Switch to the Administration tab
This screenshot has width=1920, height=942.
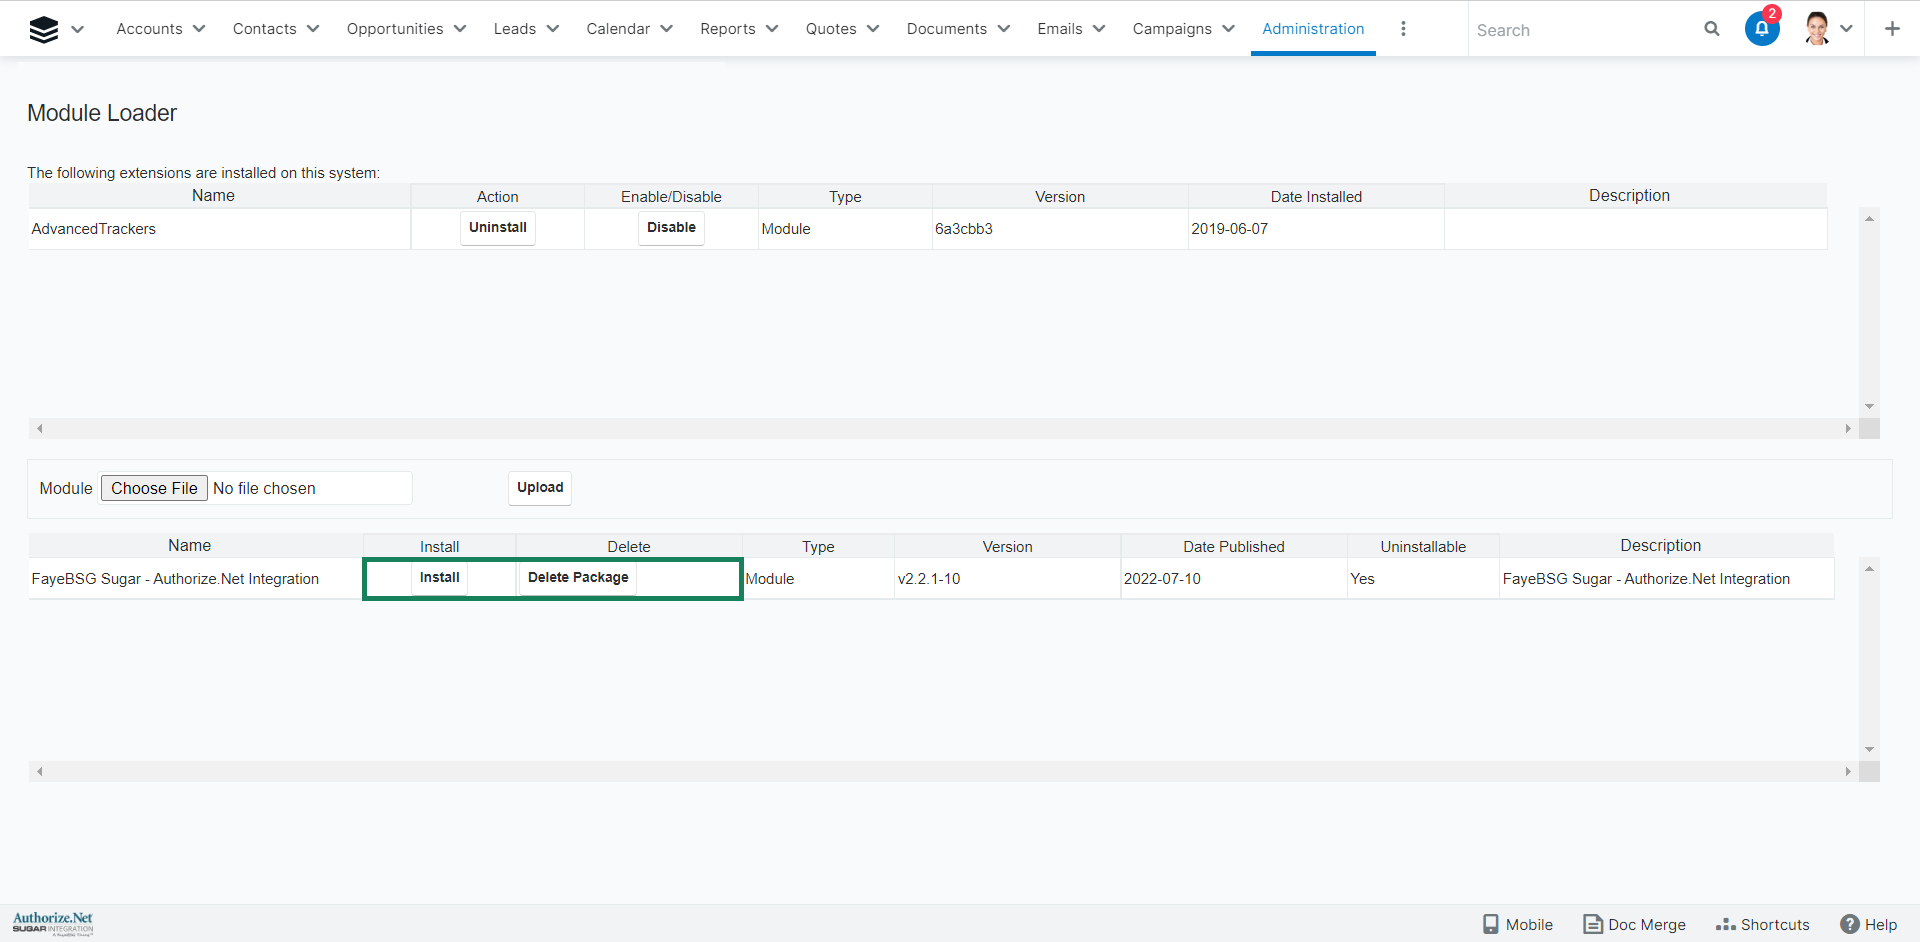[1312, 29]
